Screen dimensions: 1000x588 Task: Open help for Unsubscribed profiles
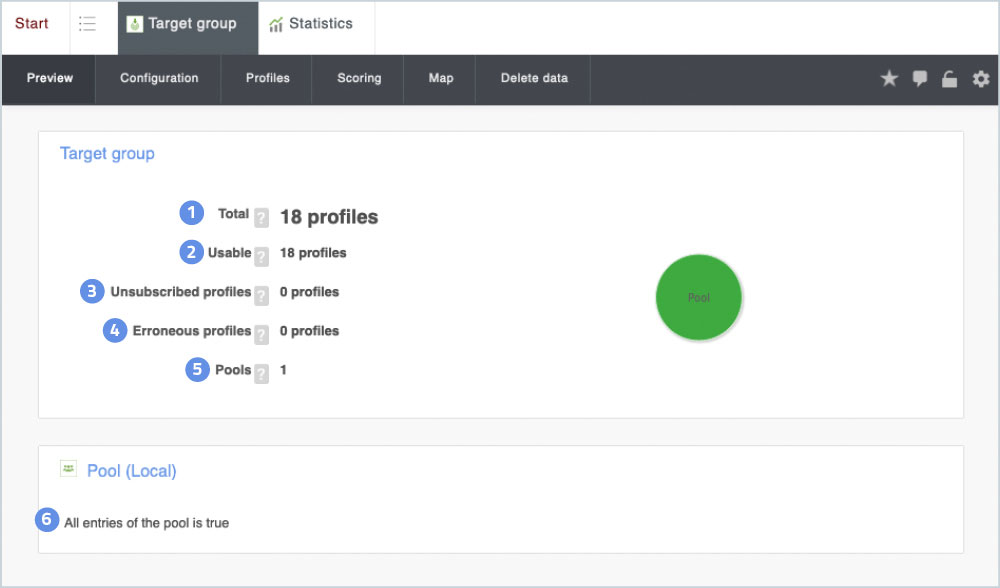click(261, 295)
